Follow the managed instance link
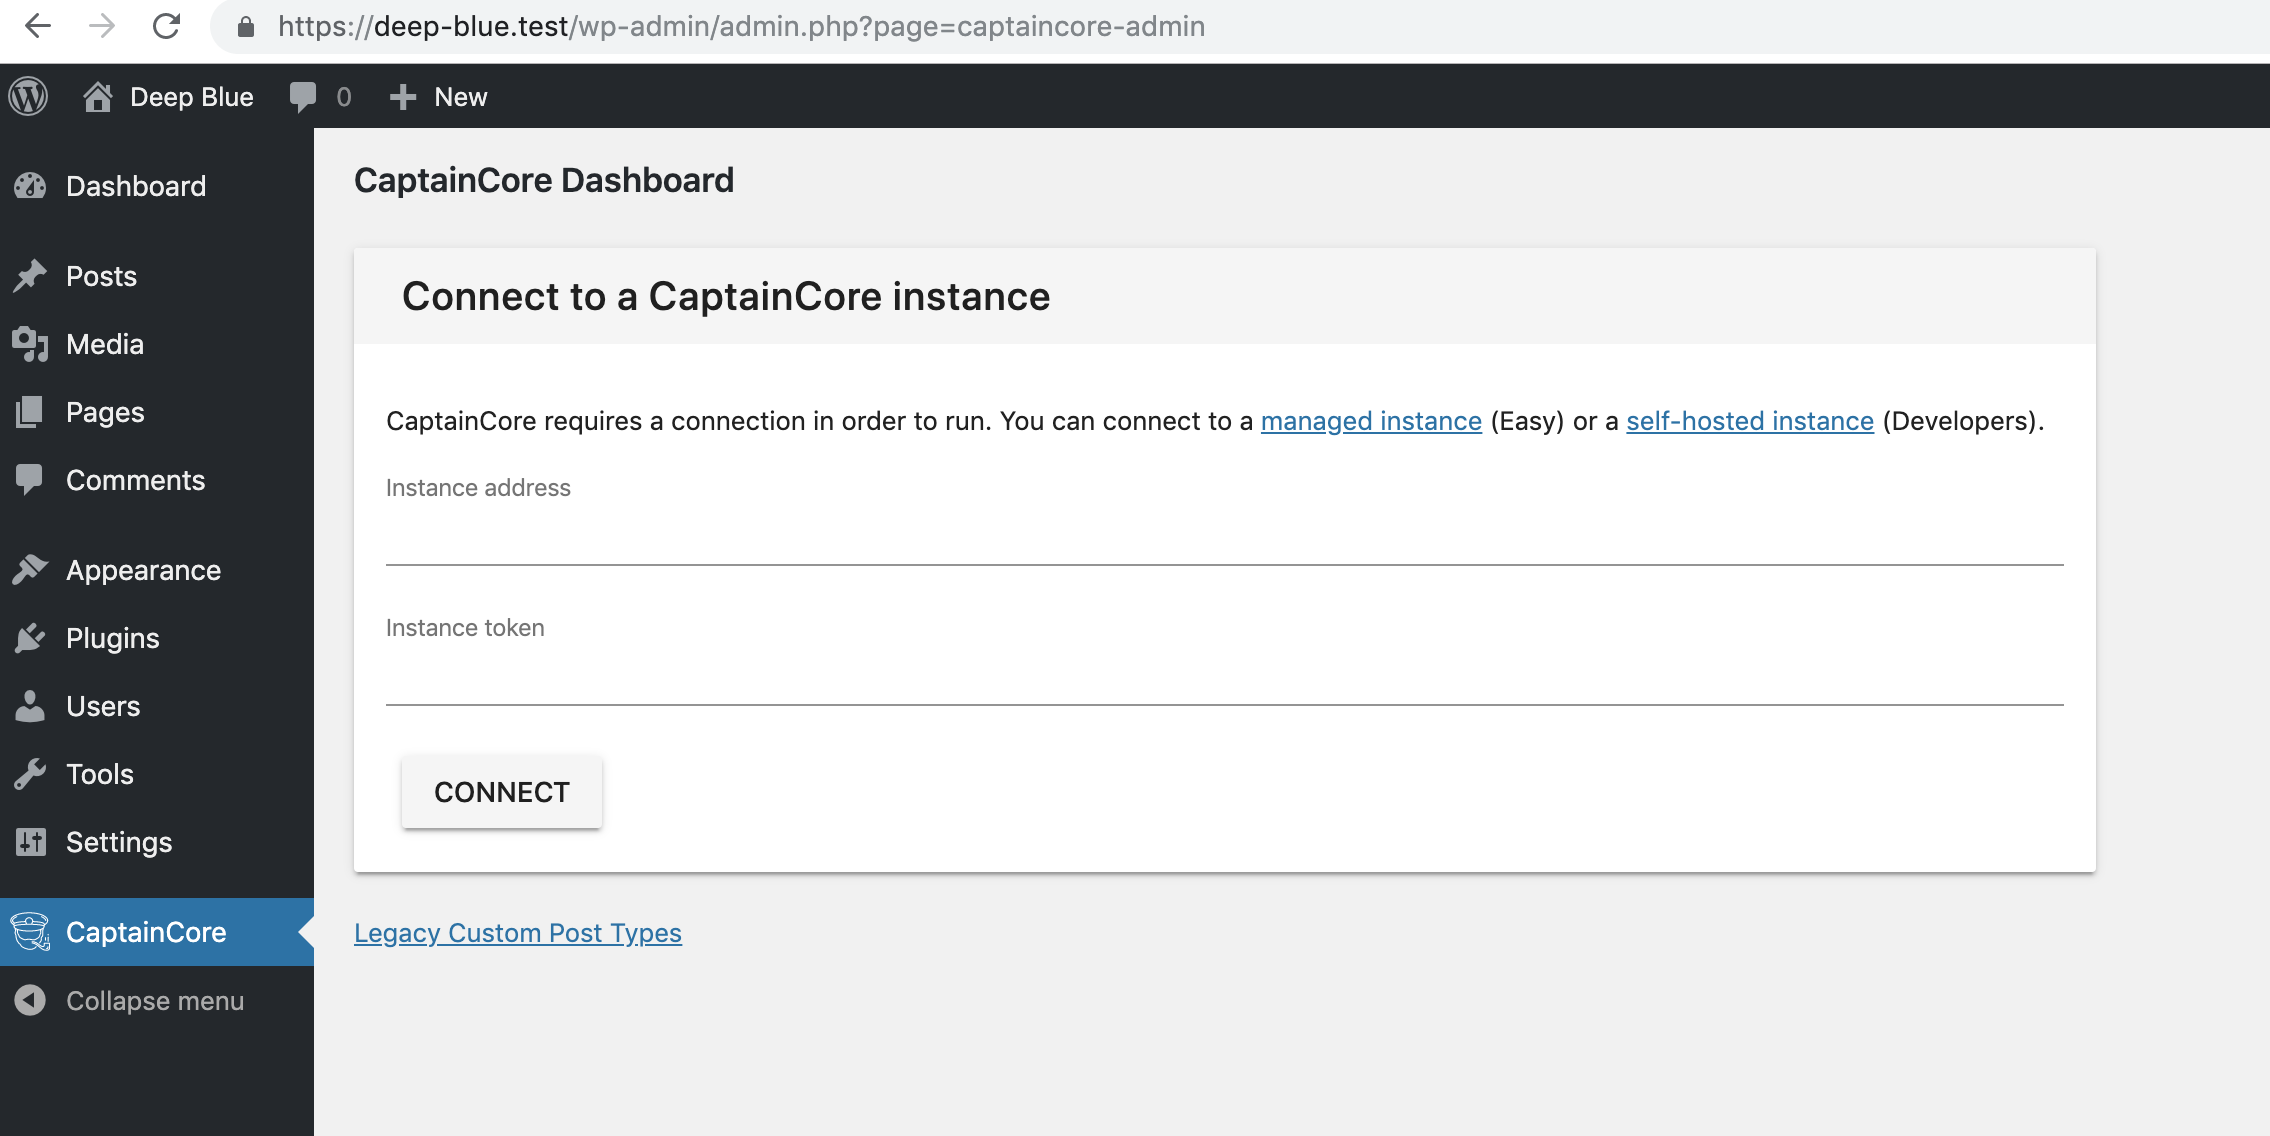The height and width of the screenshot is (1136, 2270). (x=1371, y=421)
